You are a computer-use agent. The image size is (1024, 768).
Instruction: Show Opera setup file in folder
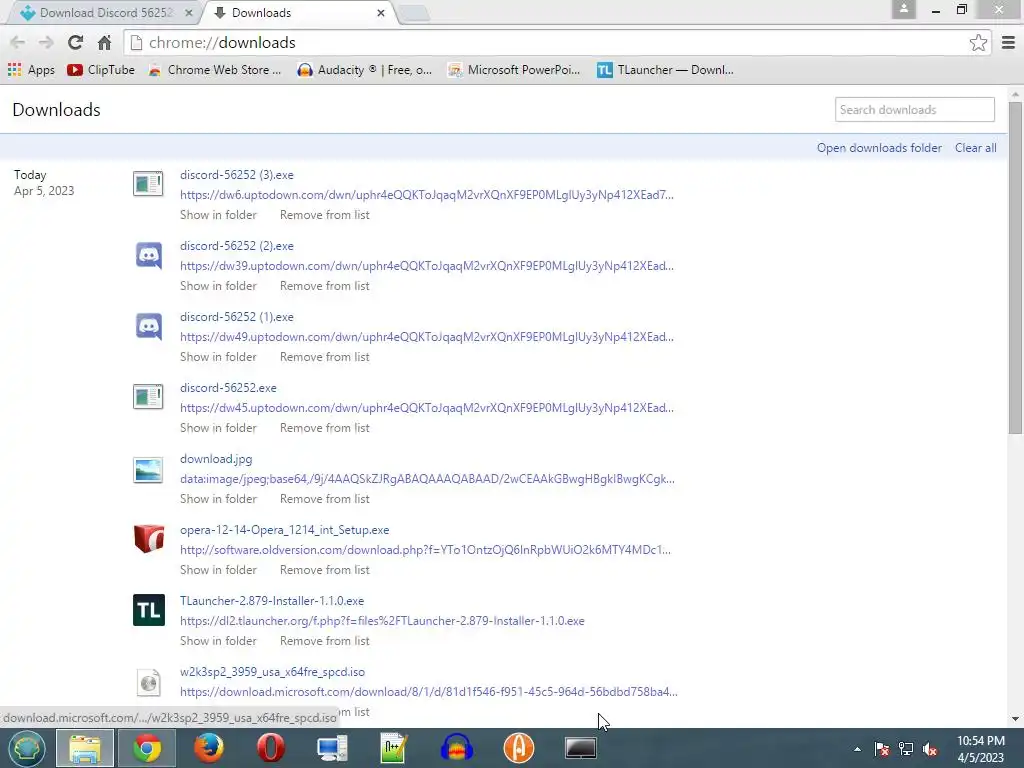tap(218, 570)
